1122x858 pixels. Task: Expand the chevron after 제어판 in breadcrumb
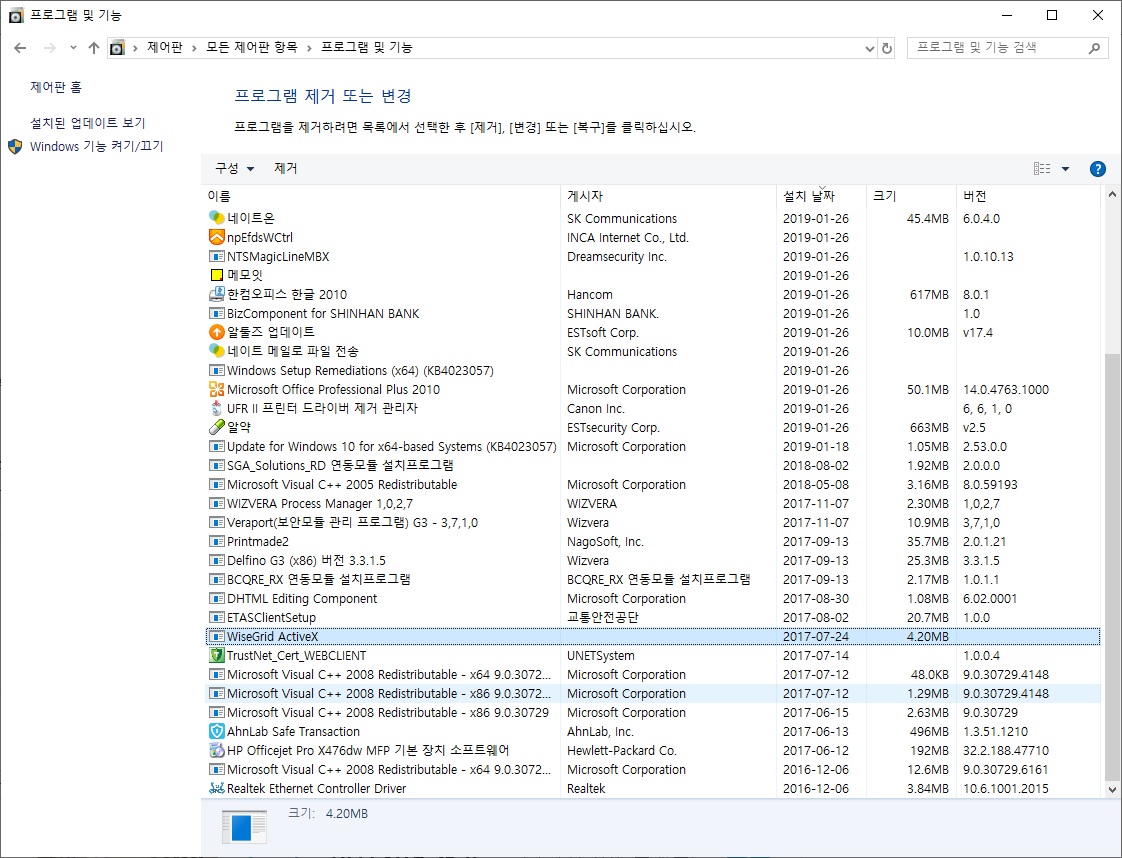194,48
